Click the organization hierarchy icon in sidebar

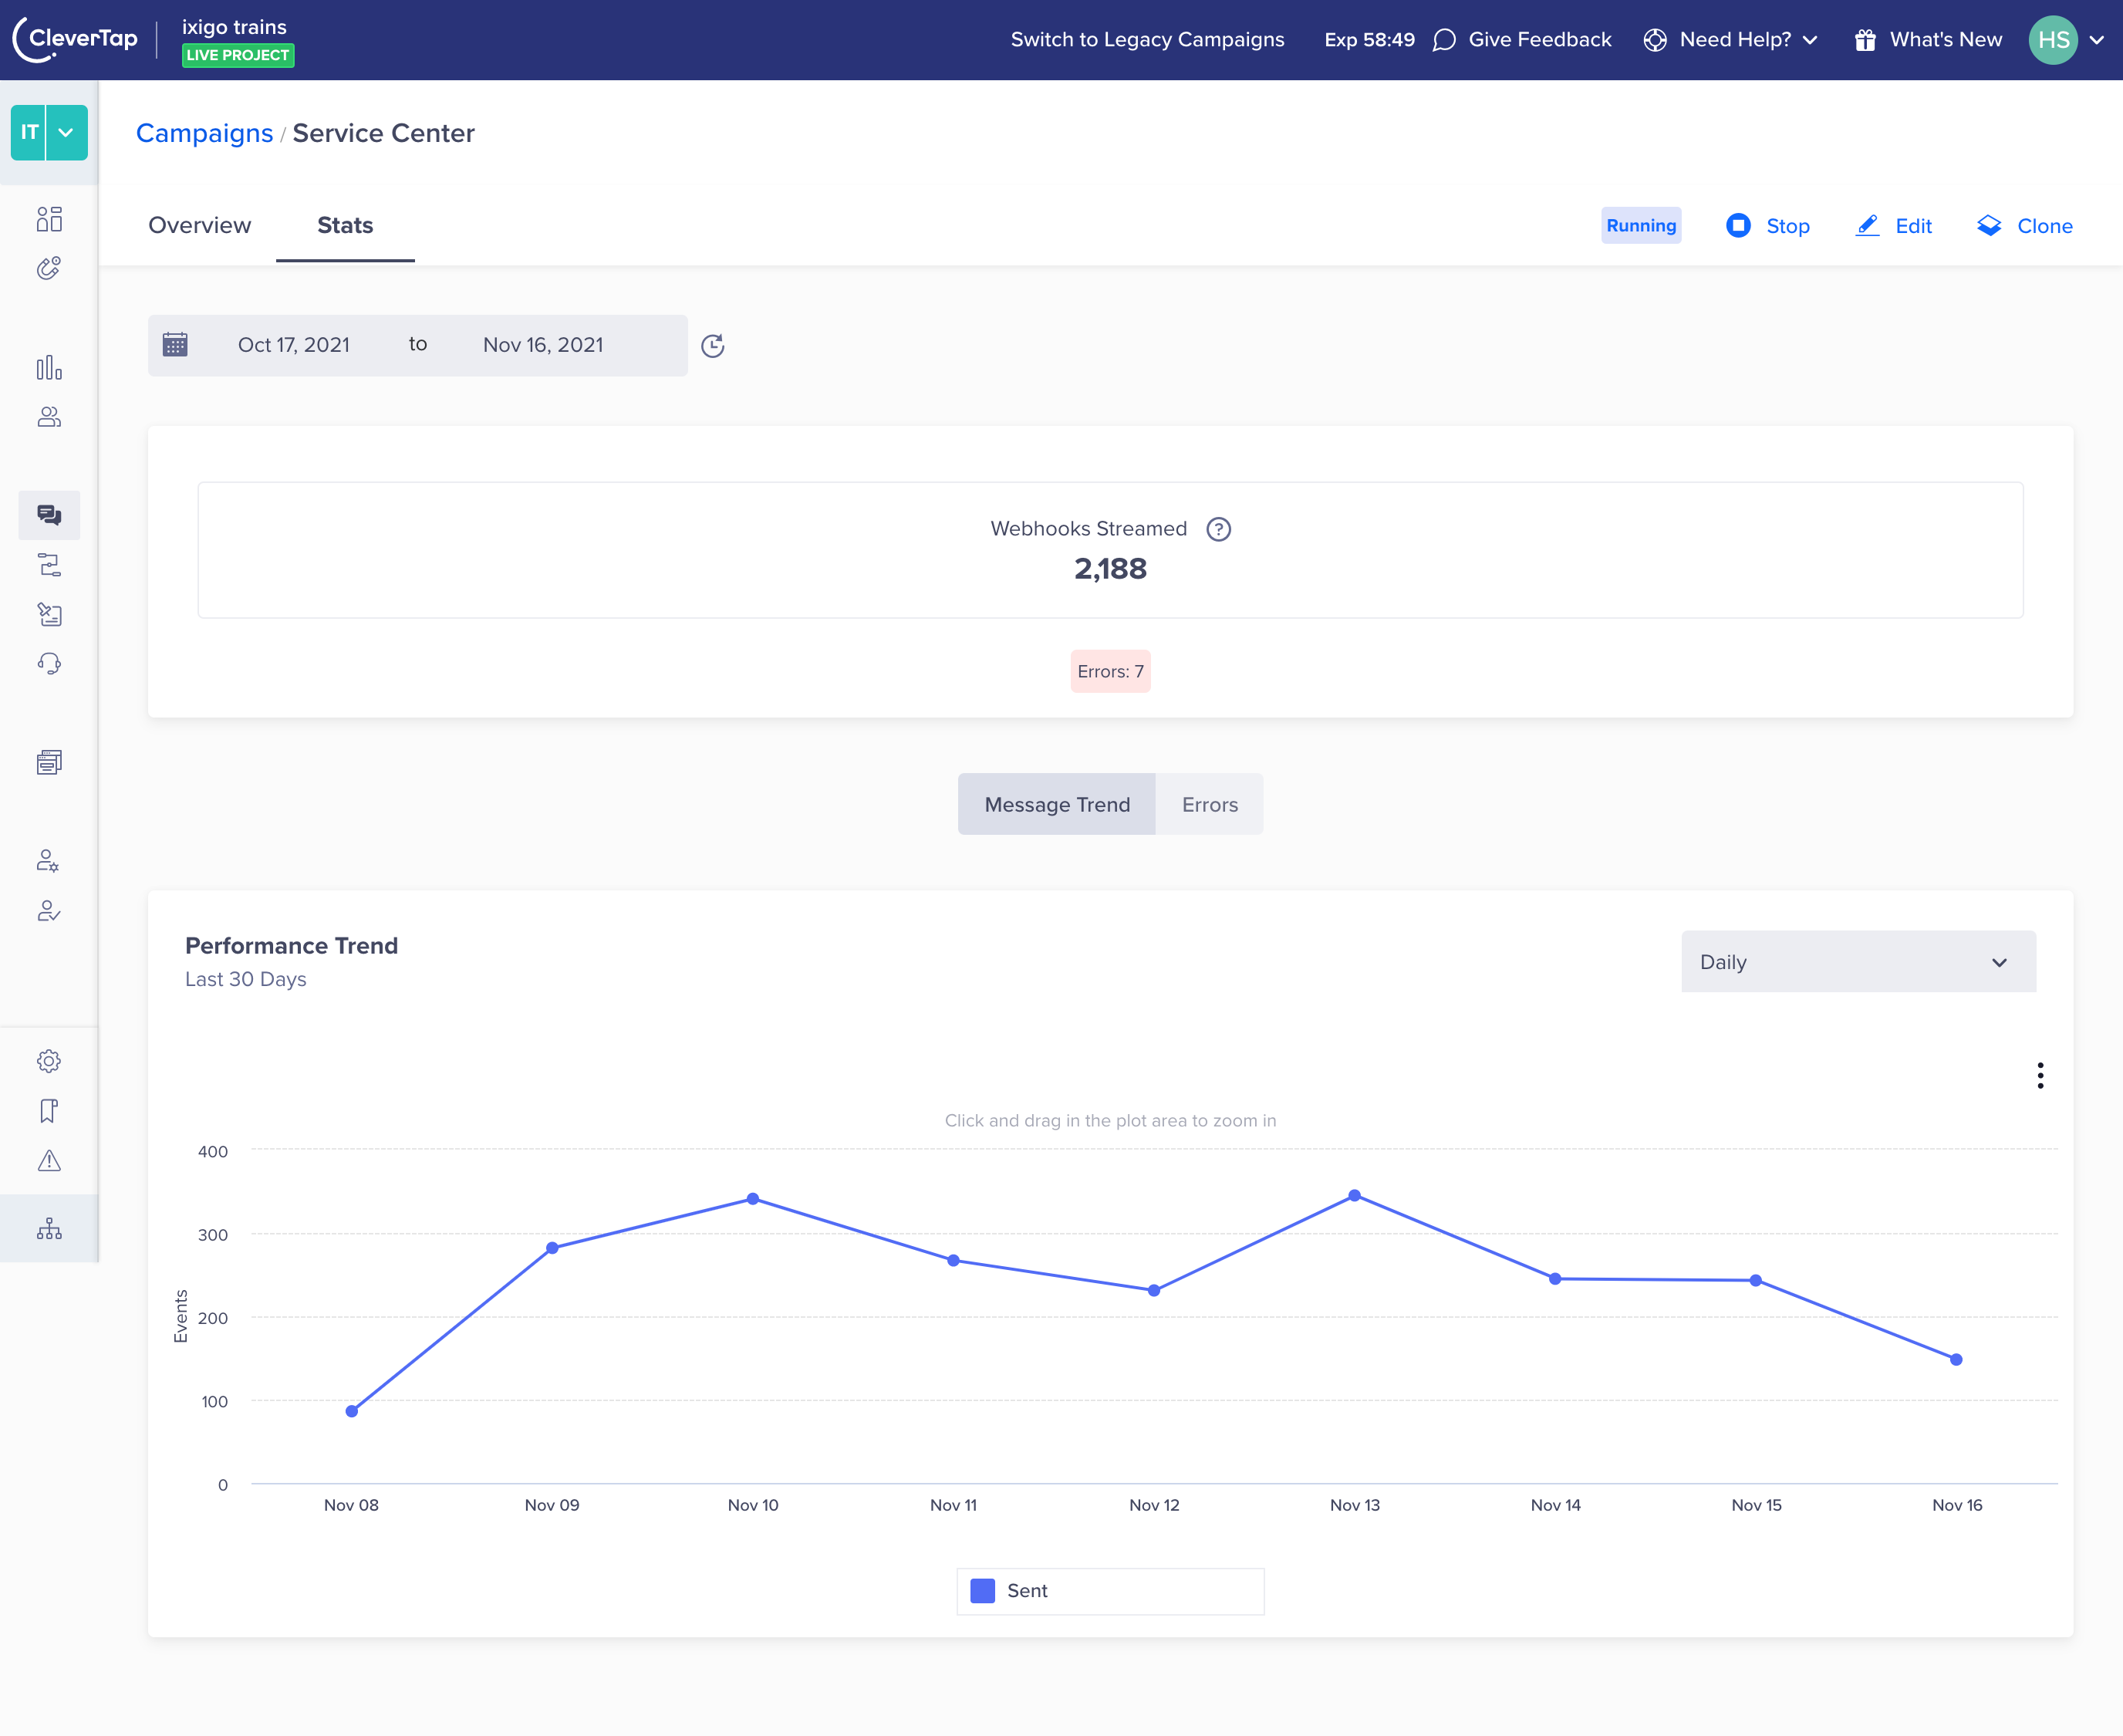(x=49, y=1229)
